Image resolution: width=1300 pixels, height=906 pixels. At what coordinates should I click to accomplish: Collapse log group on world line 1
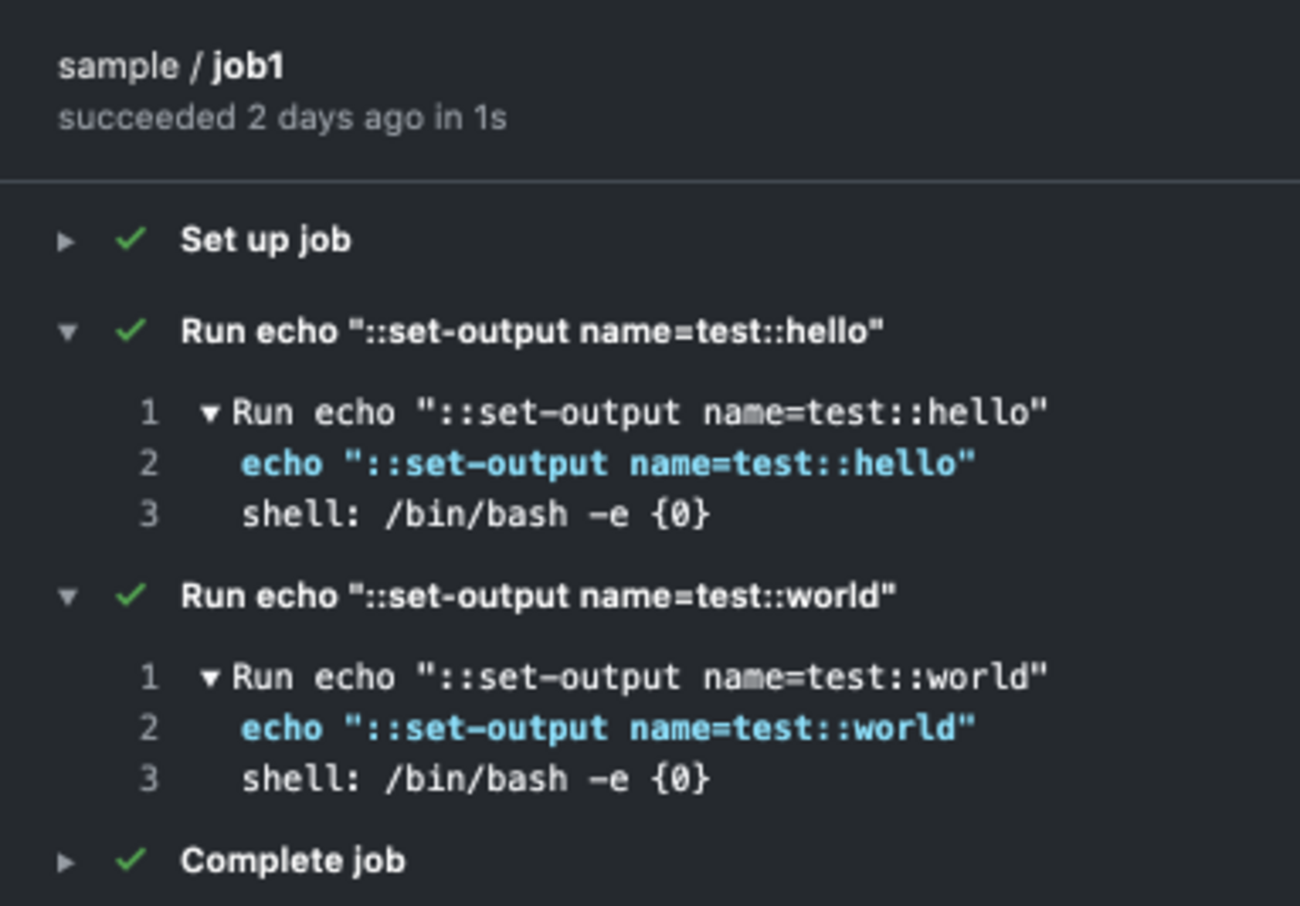(210, 678)
